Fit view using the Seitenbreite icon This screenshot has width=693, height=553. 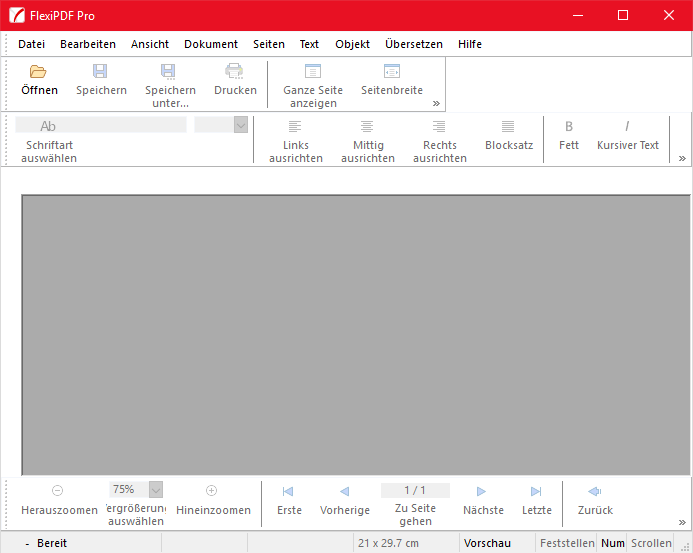coord(392,72)
